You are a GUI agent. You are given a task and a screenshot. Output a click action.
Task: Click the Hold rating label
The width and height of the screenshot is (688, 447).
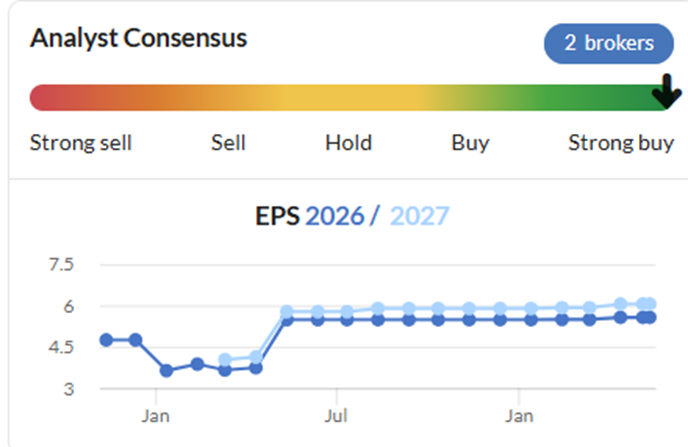348,143
